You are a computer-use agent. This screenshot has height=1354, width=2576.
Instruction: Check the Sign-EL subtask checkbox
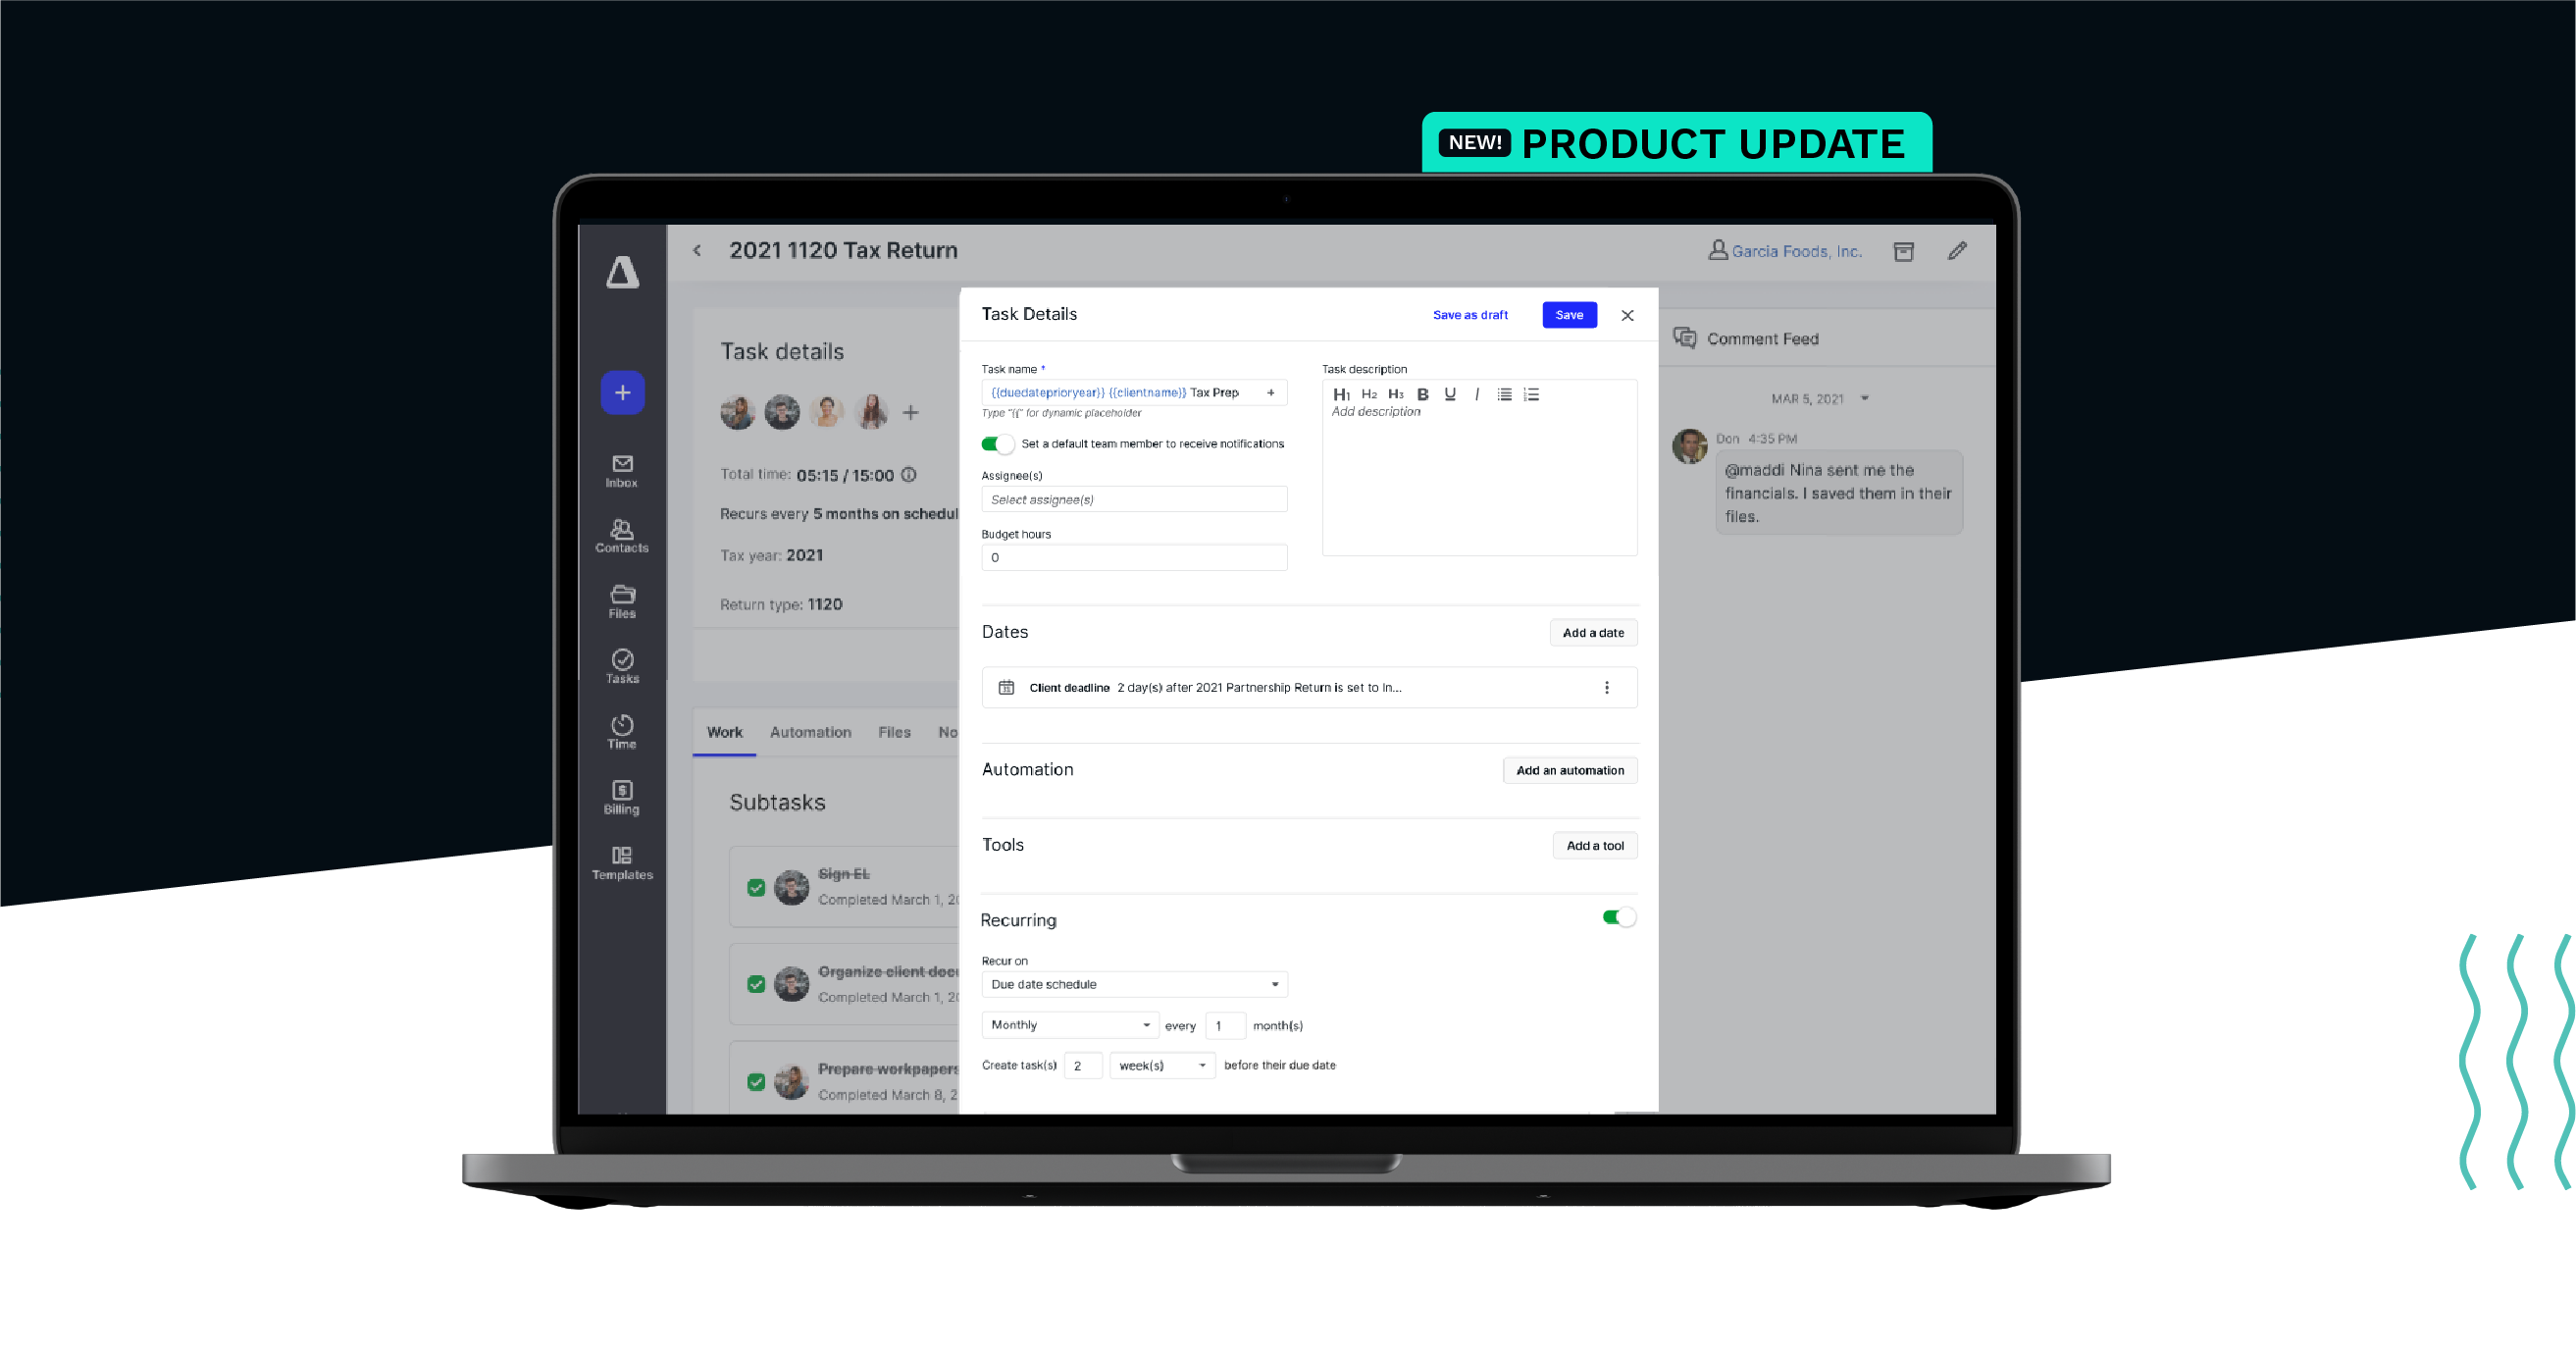(756, 887)
